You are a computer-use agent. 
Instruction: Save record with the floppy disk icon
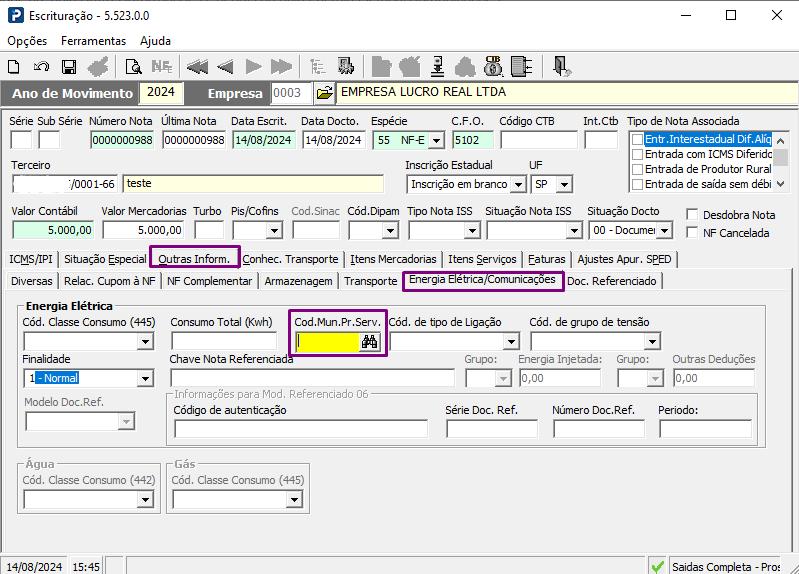[x=69, y=67]
